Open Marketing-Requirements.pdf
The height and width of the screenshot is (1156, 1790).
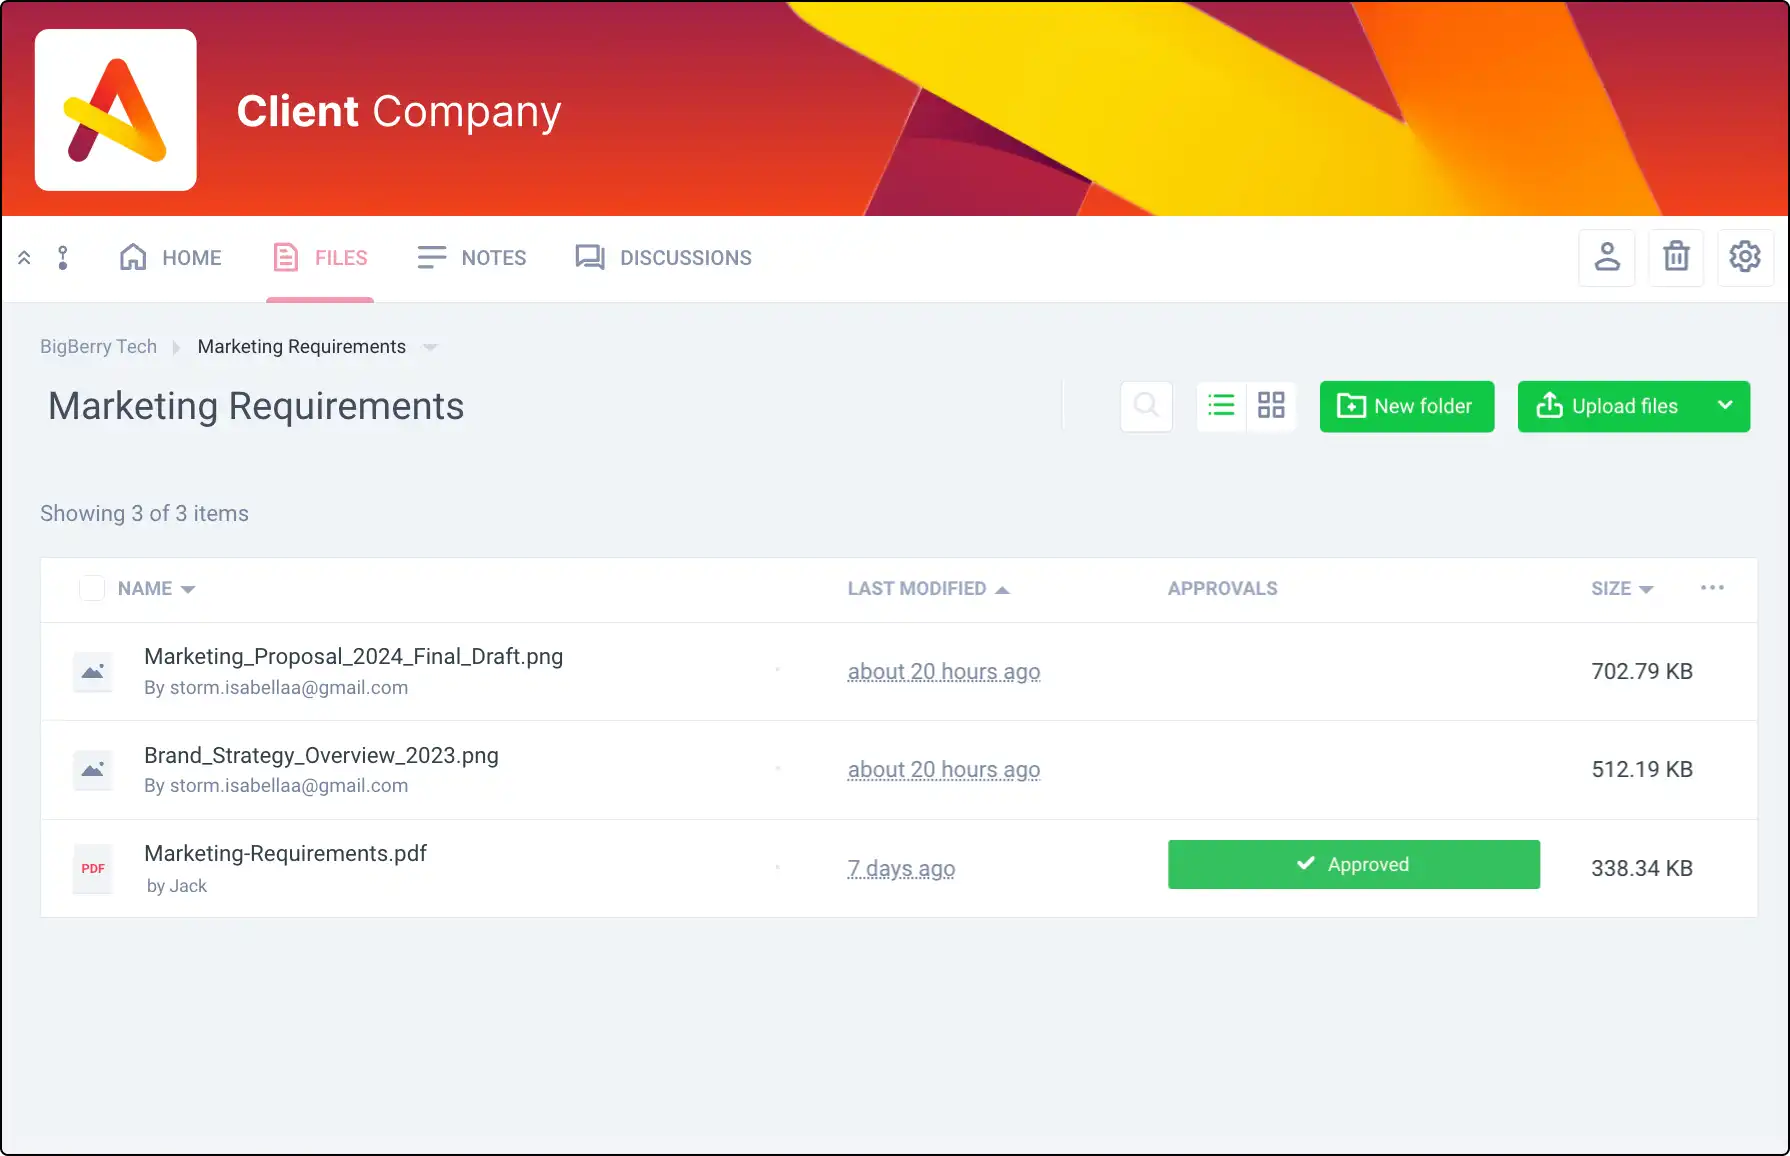(x=285, y=854)
